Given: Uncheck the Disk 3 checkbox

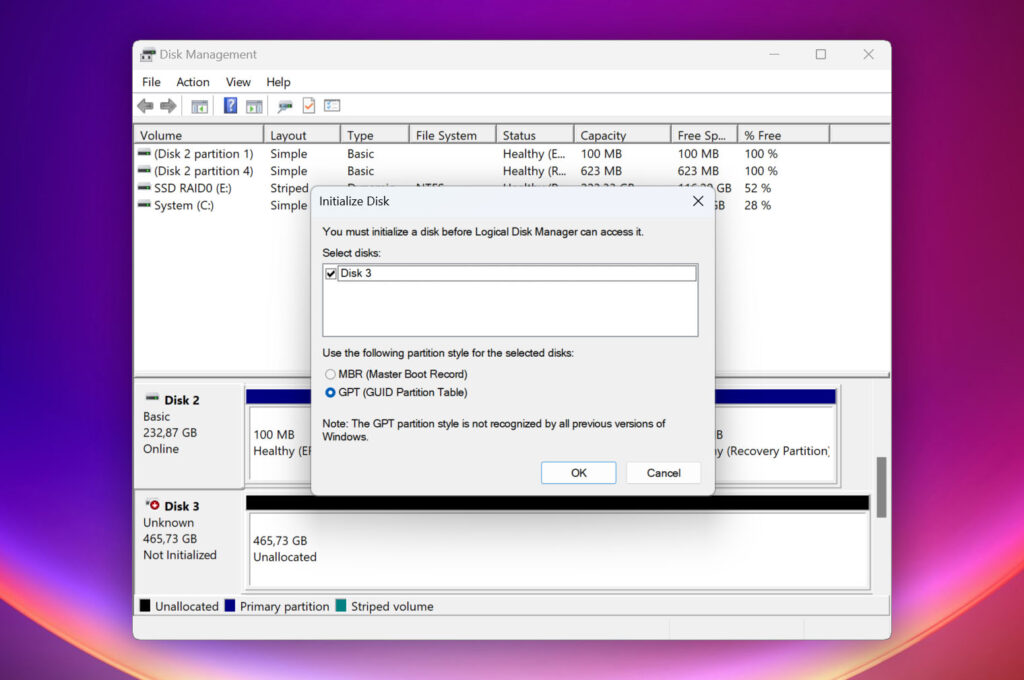Looking at the screenshot, I should tap(331, 273).
